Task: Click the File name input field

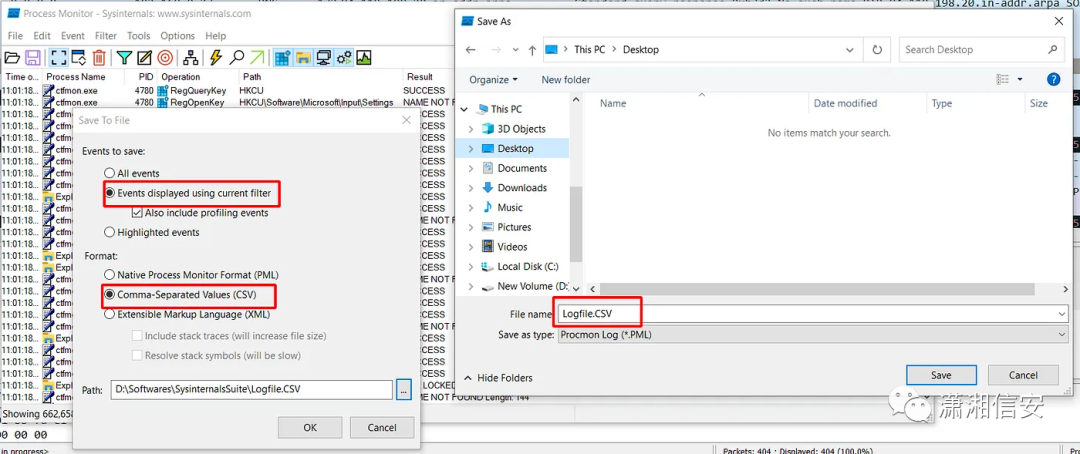Action: pyautogui.click(x=811, y=314)
